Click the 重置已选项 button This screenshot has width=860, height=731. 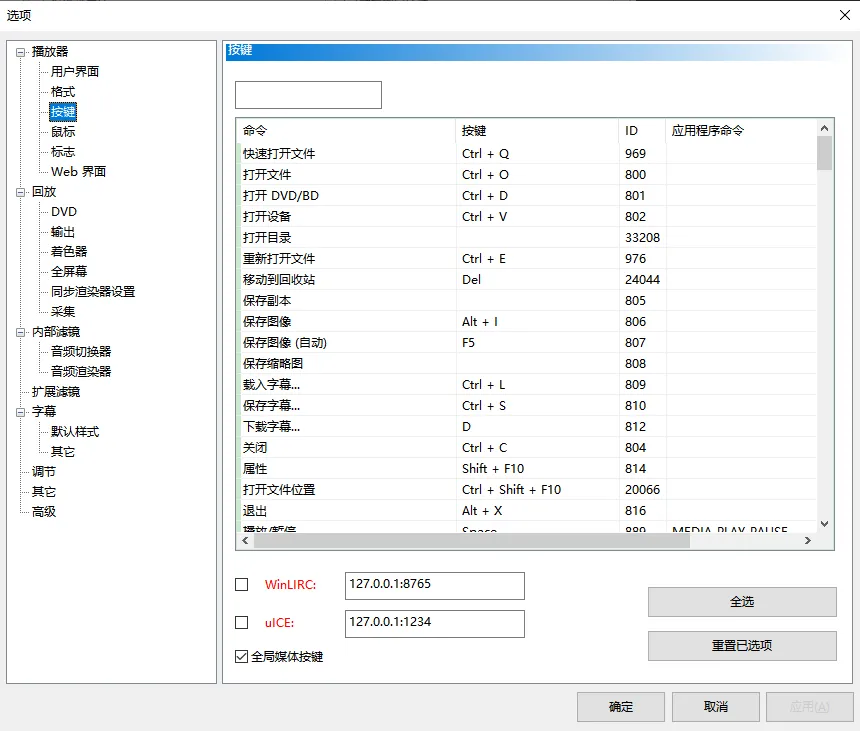741,646
